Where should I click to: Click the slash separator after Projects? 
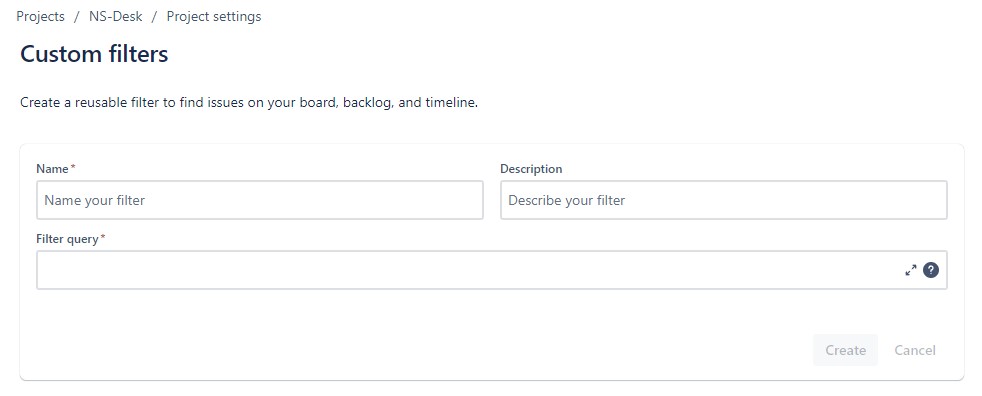pyautogui.click(x=76, y=17)
